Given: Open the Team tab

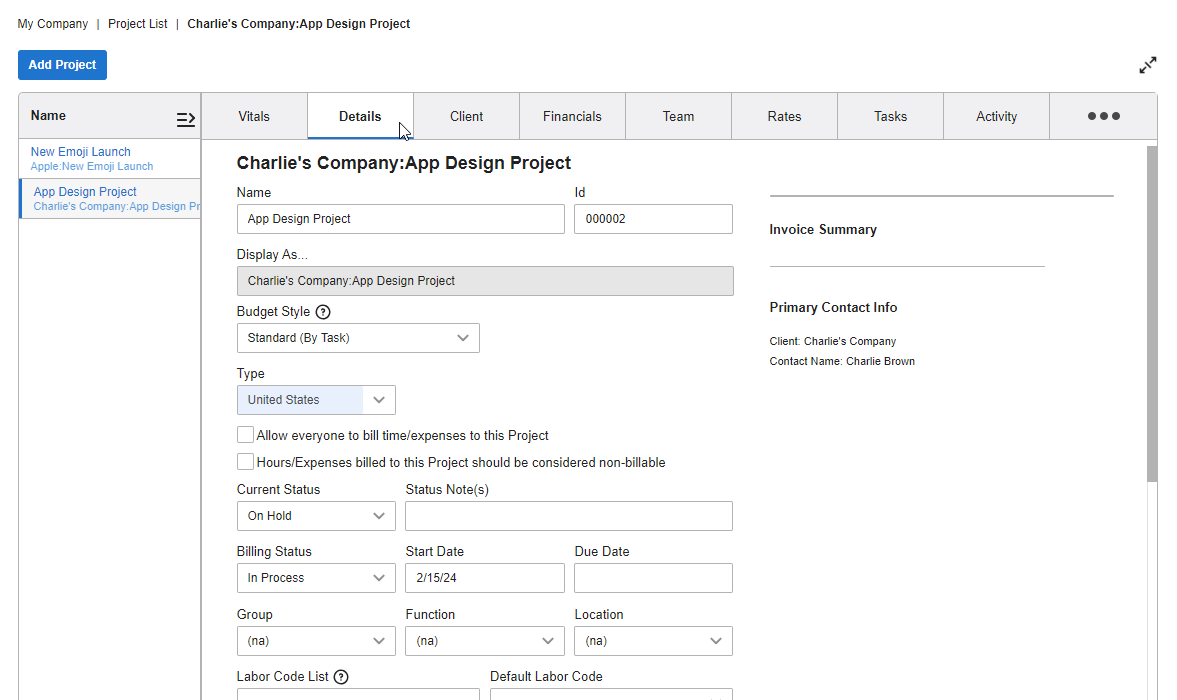Looking at the screenshot, I should click(678, 116).
